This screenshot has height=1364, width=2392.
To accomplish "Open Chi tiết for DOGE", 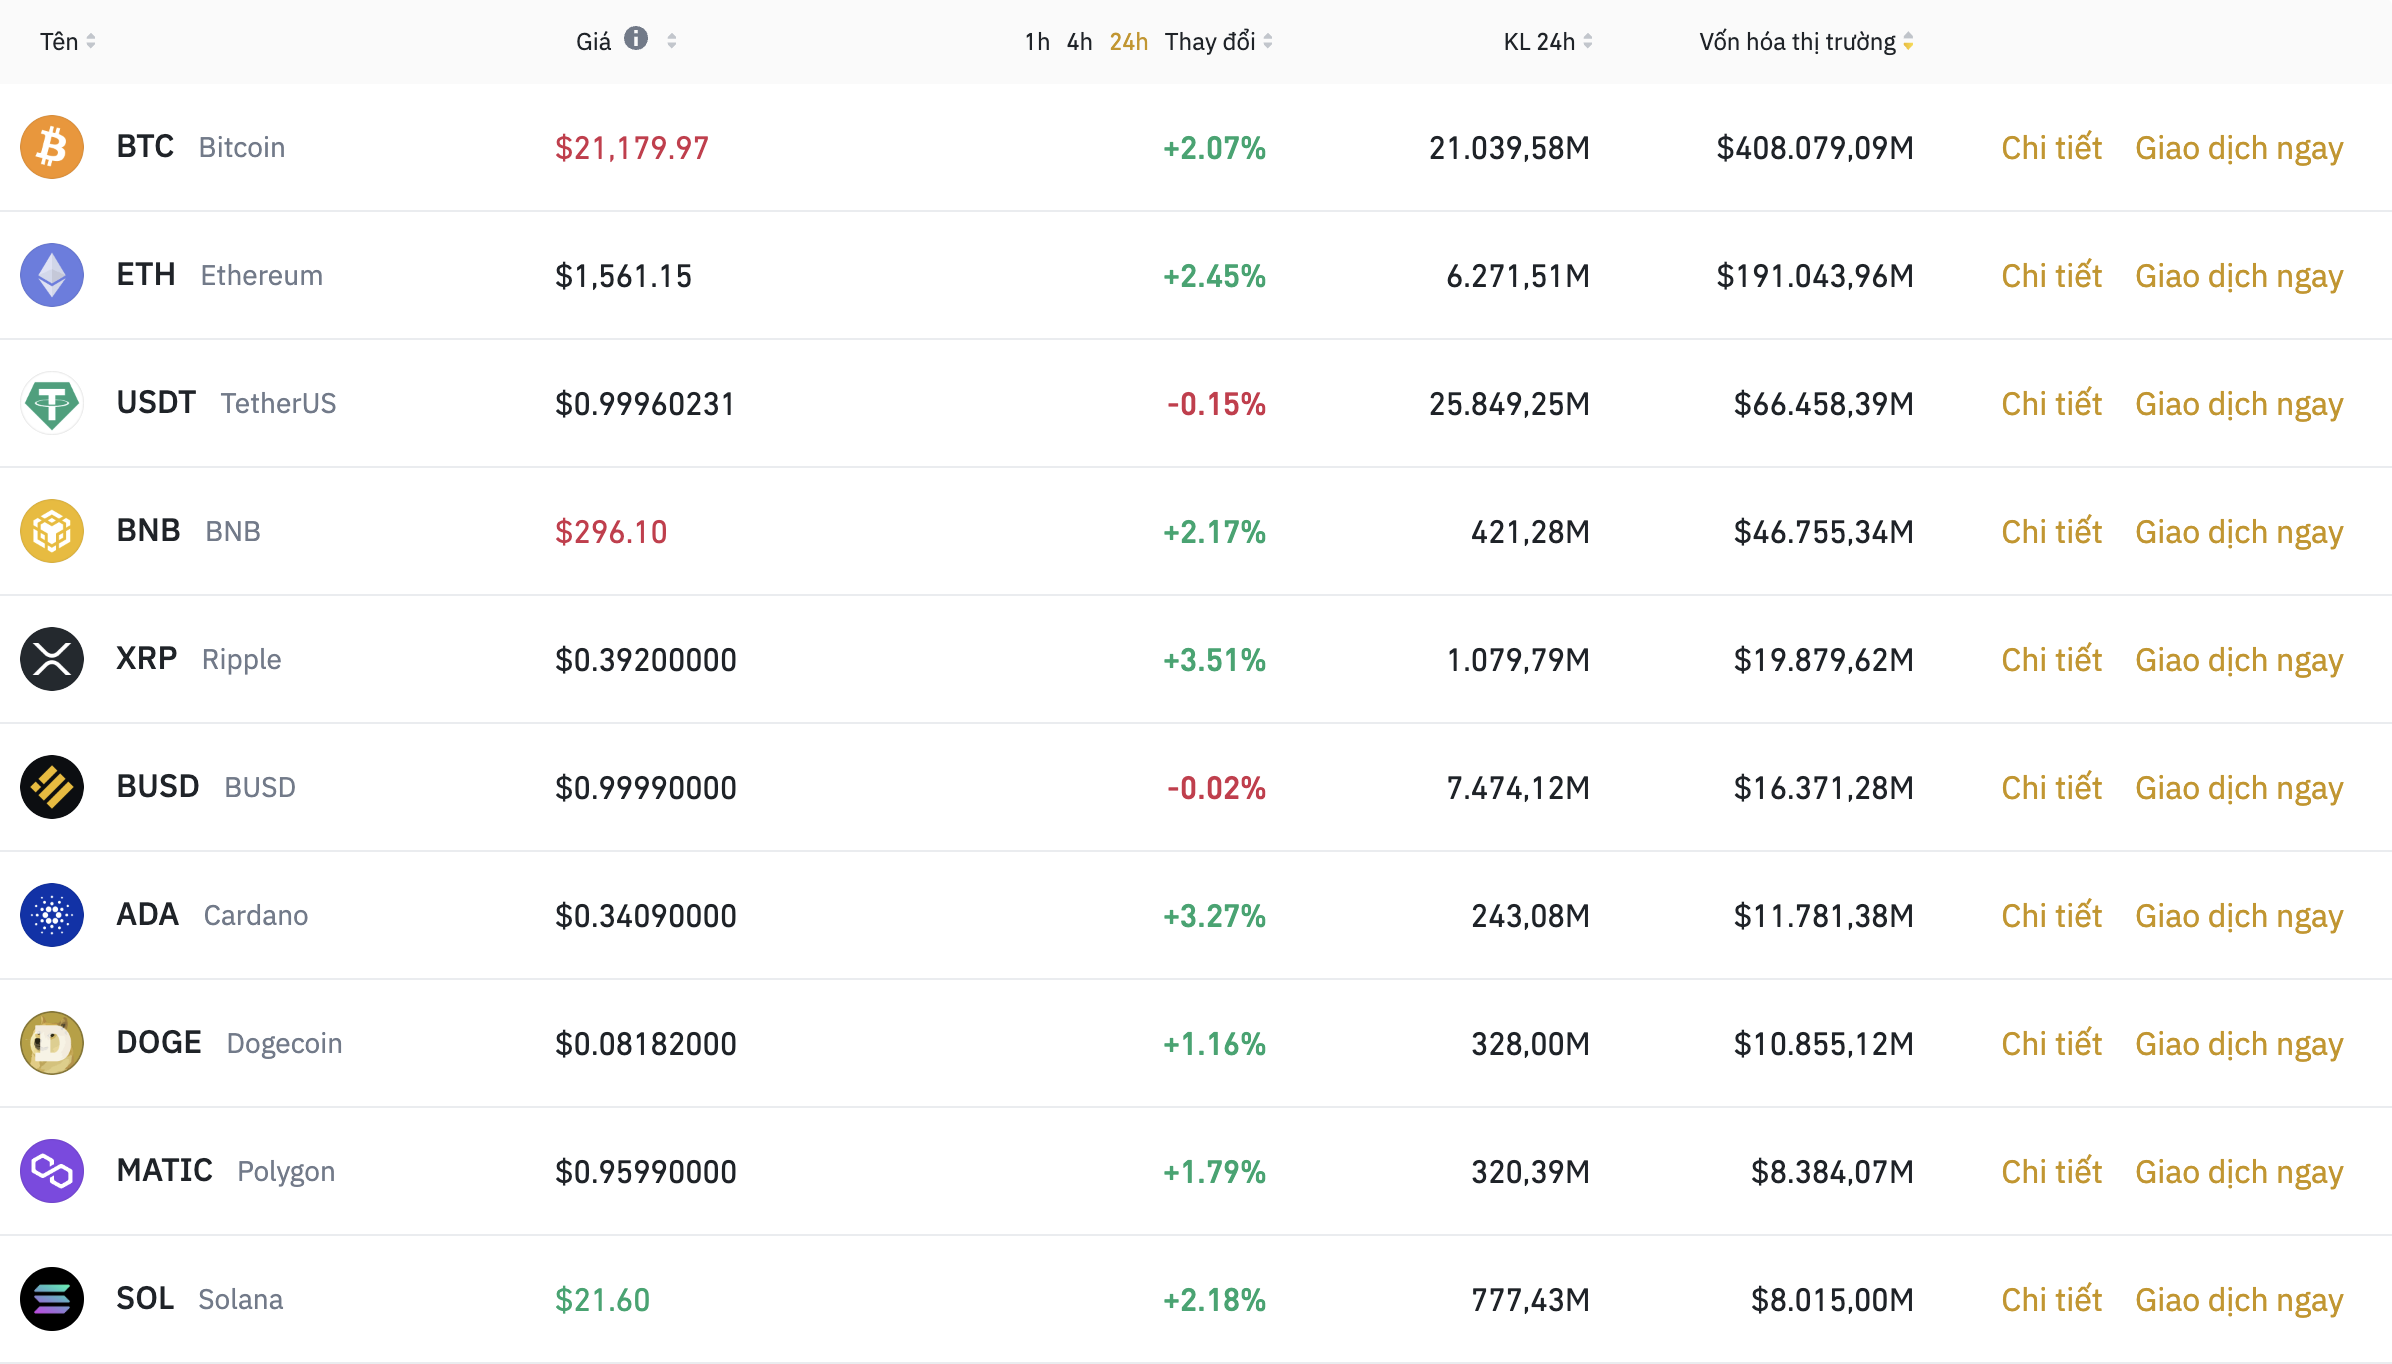I will [x=2051, y=1044].
